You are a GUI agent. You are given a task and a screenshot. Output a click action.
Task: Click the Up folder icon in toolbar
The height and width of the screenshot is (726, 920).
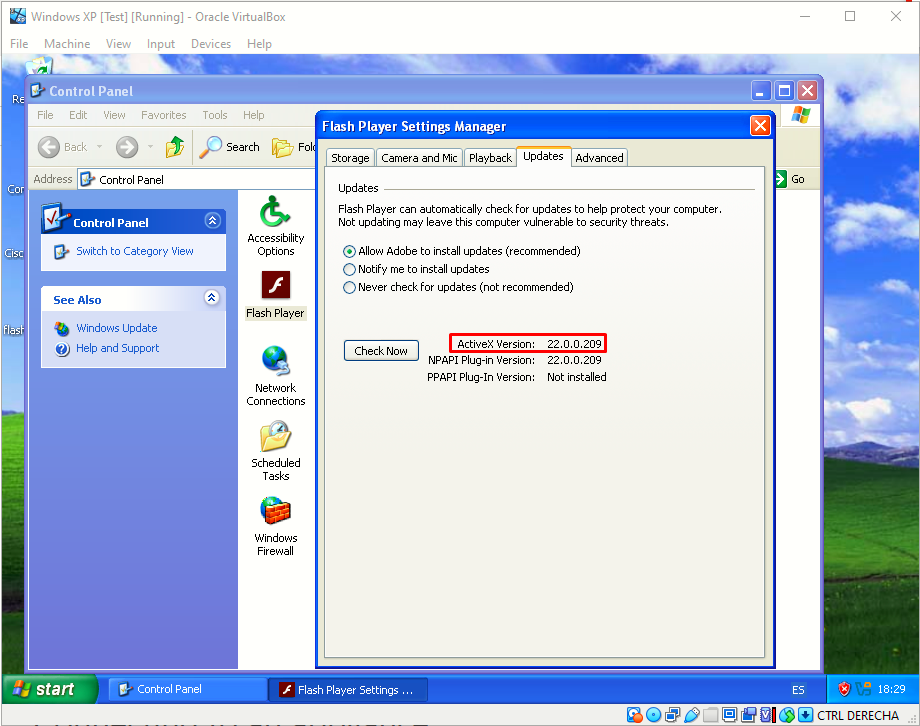[x=175, y=147]
